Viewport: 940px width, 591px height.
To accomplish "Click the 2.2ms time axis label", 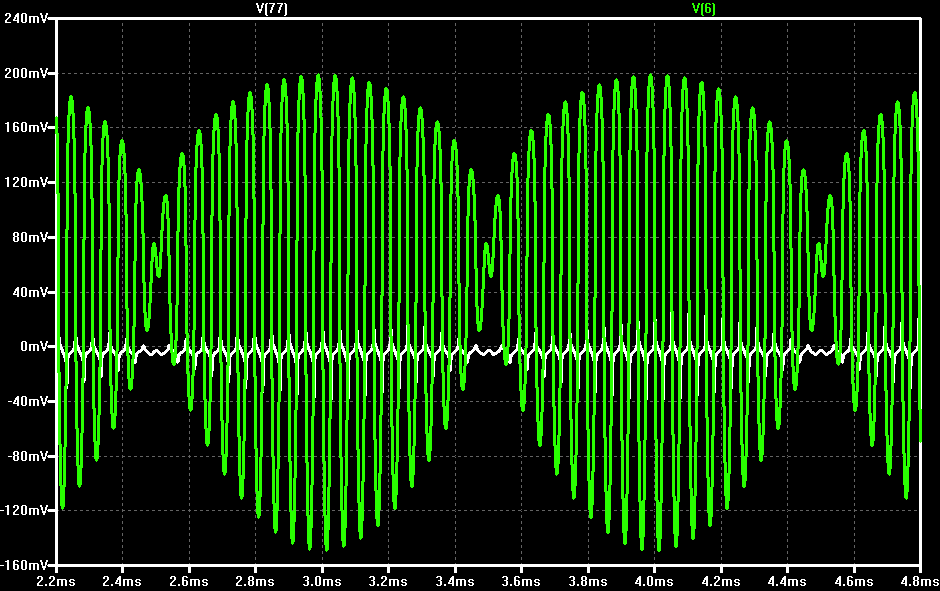I will click(56, 581).
